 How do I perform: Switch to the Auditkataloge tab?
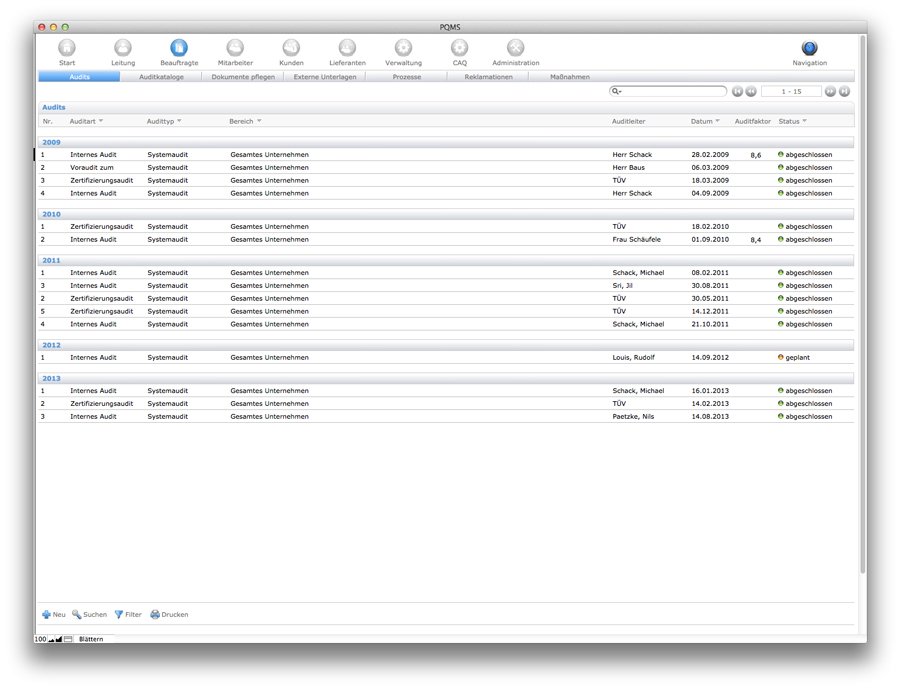click(x=163, y=76)
